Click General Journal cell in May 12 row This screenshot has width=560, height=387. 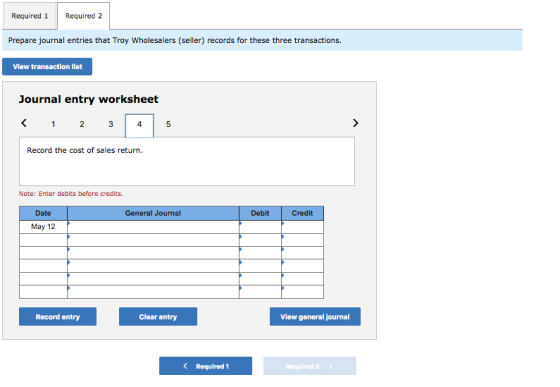[x=153, y=227]
